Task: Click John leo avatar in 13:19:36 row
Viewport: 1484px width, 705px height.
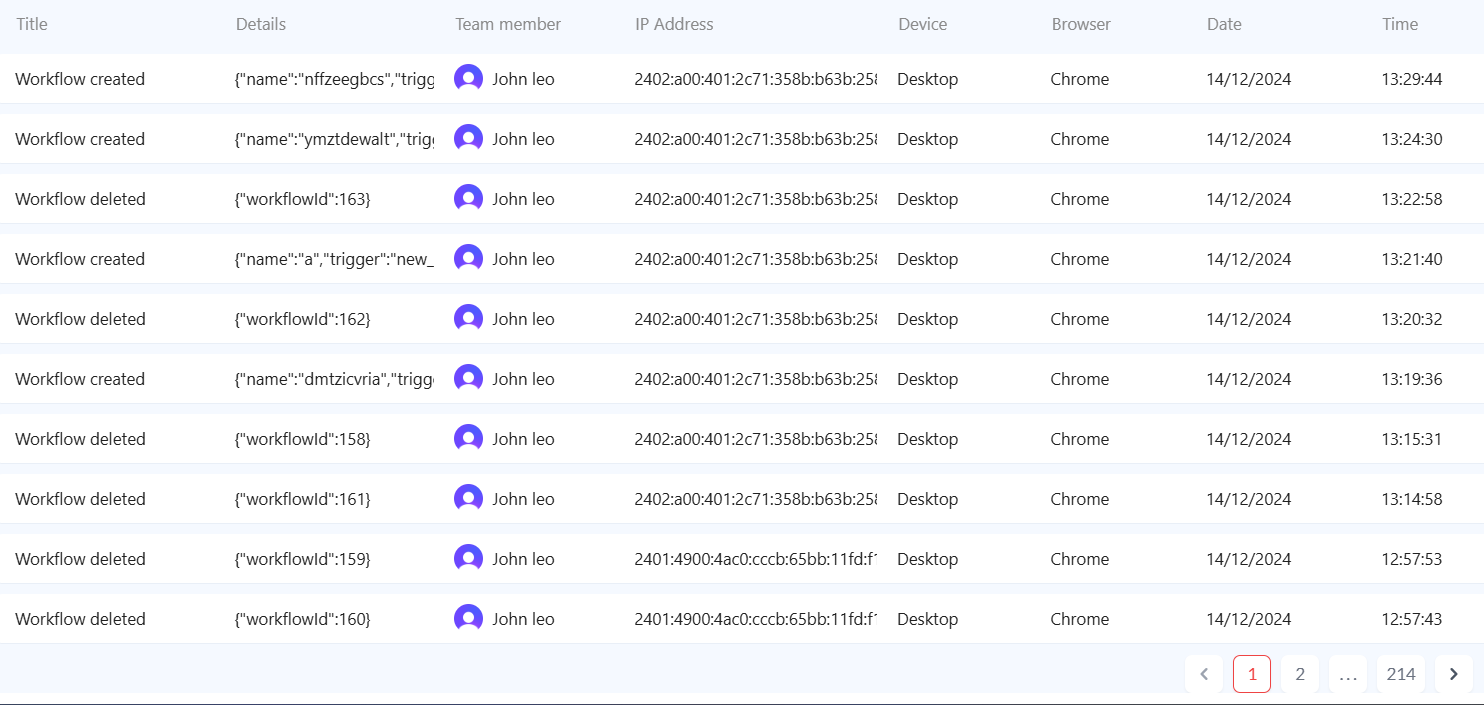Action: 468,379
